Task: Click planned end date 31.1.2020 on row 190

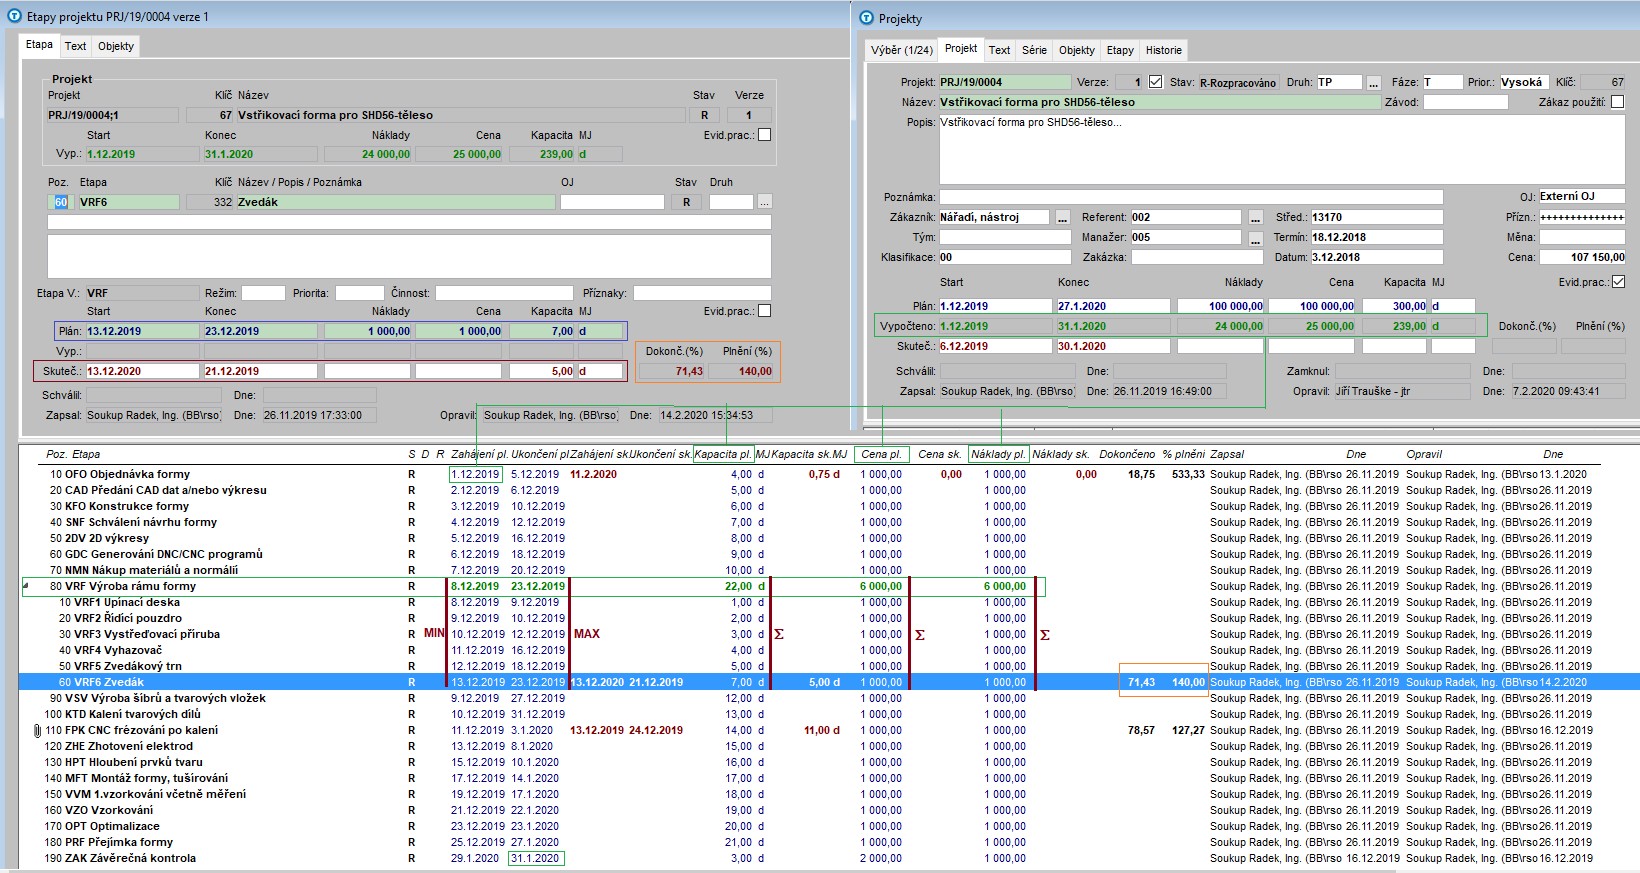Action: coord(536,858)
